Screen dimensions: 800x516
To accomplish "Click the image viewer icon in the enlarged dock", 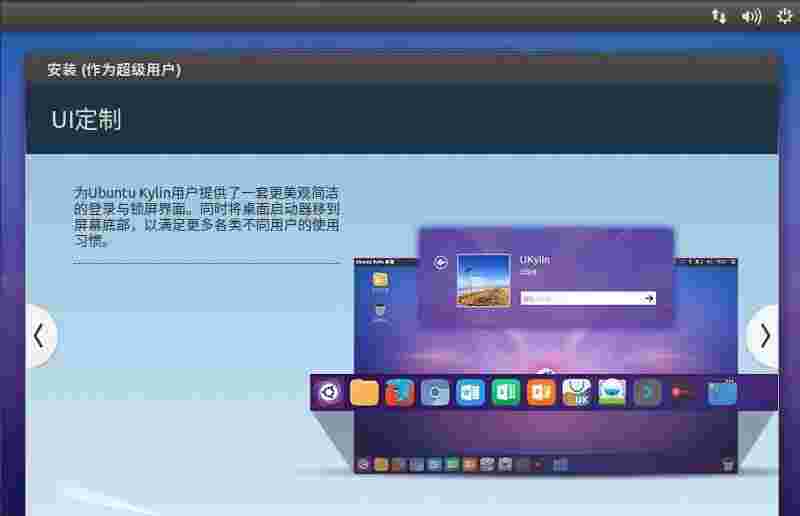I will tap(612, 392).
